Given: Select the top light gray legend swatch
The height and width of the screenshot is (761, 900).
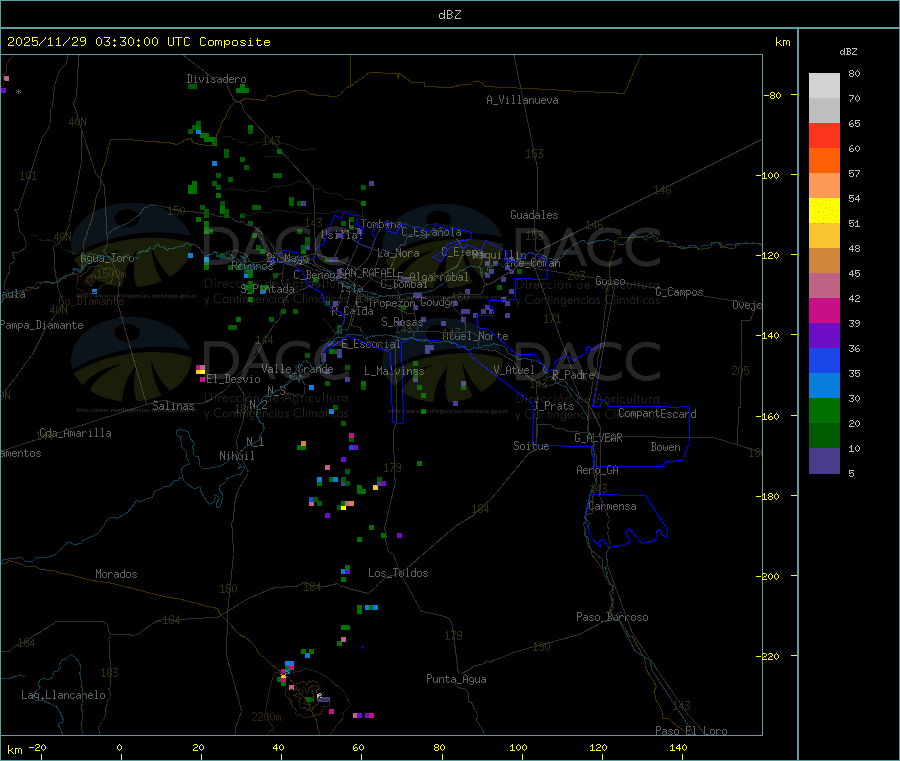Looking at the screenshot, I should [x=824, y=85].
